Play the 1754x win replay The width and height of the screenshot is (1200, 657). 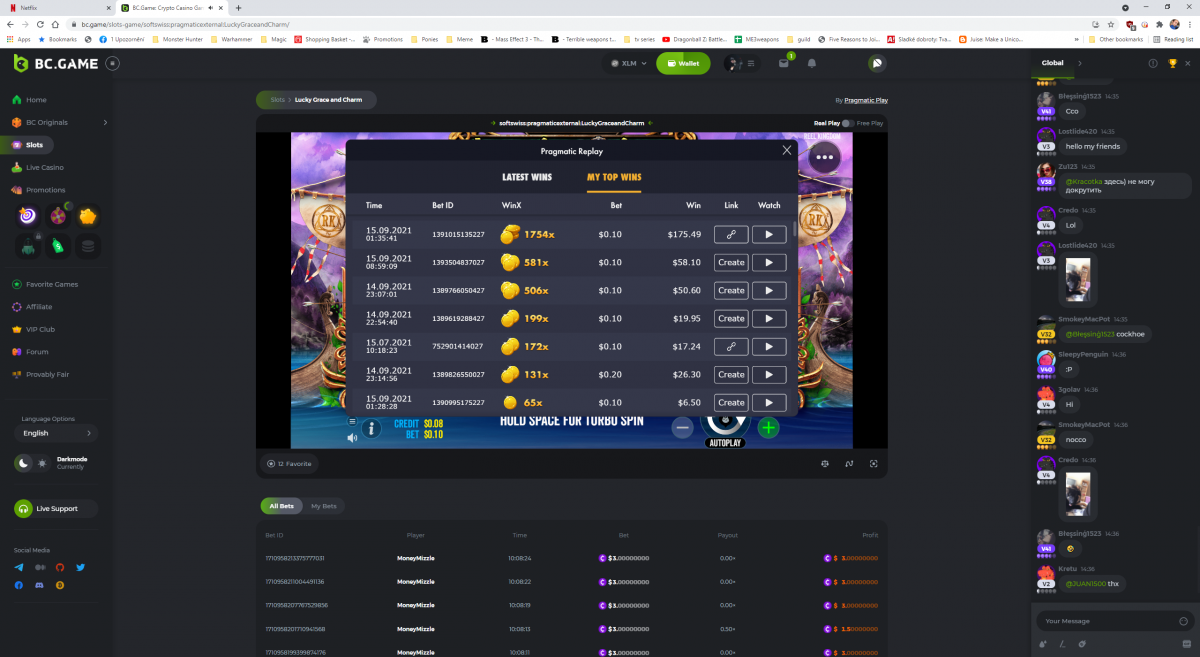click(769, 235)
